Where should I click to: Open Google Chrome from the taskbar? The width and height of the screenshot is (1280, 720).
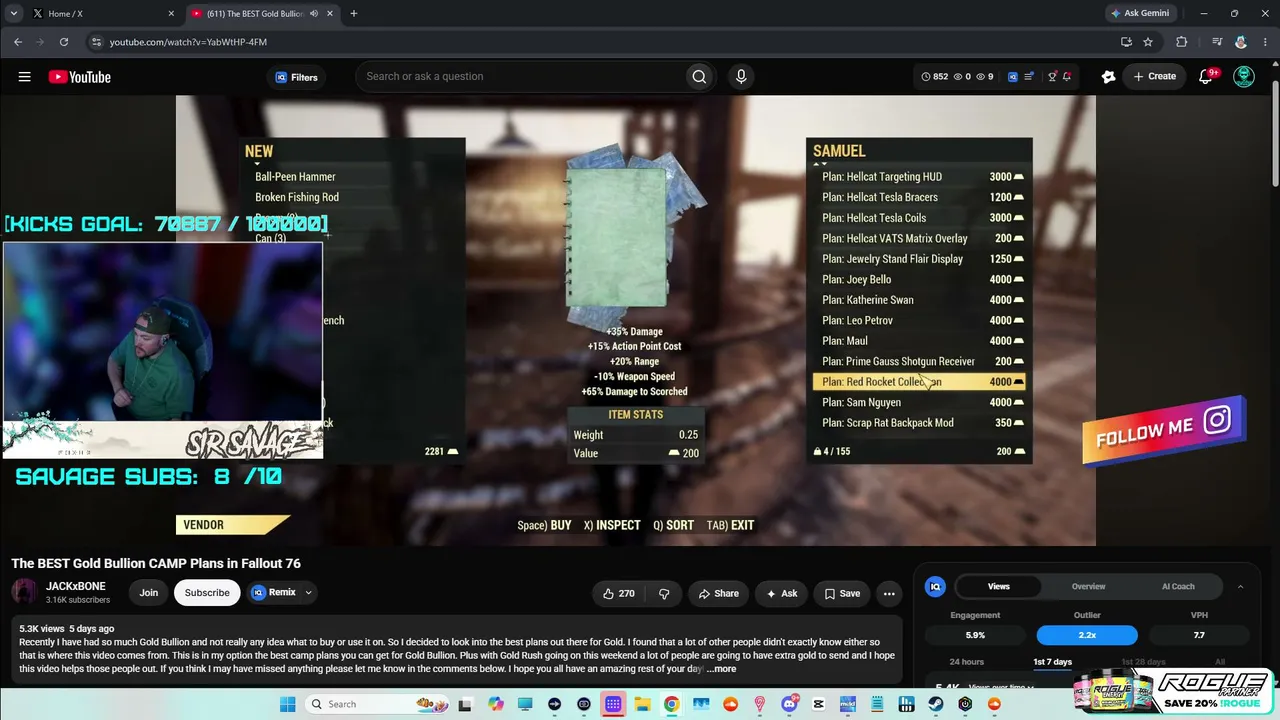pos(671,704)
